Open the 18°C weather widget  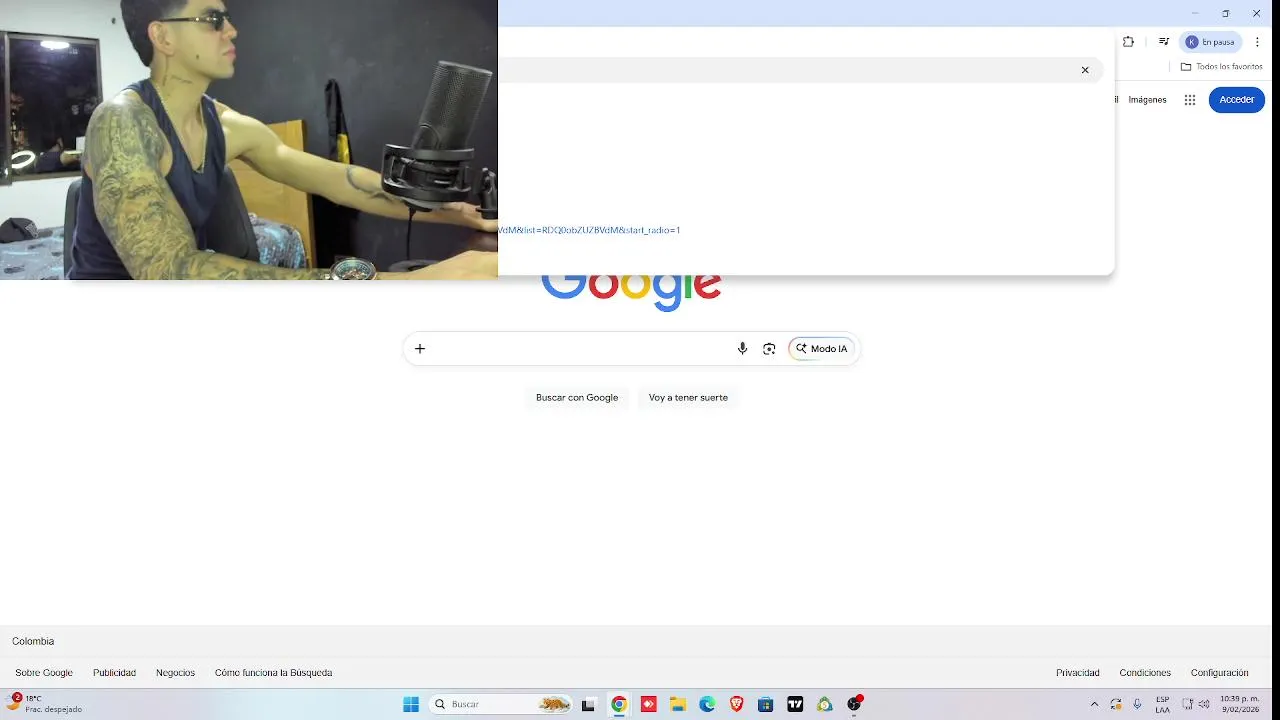(x=45, y=704)
